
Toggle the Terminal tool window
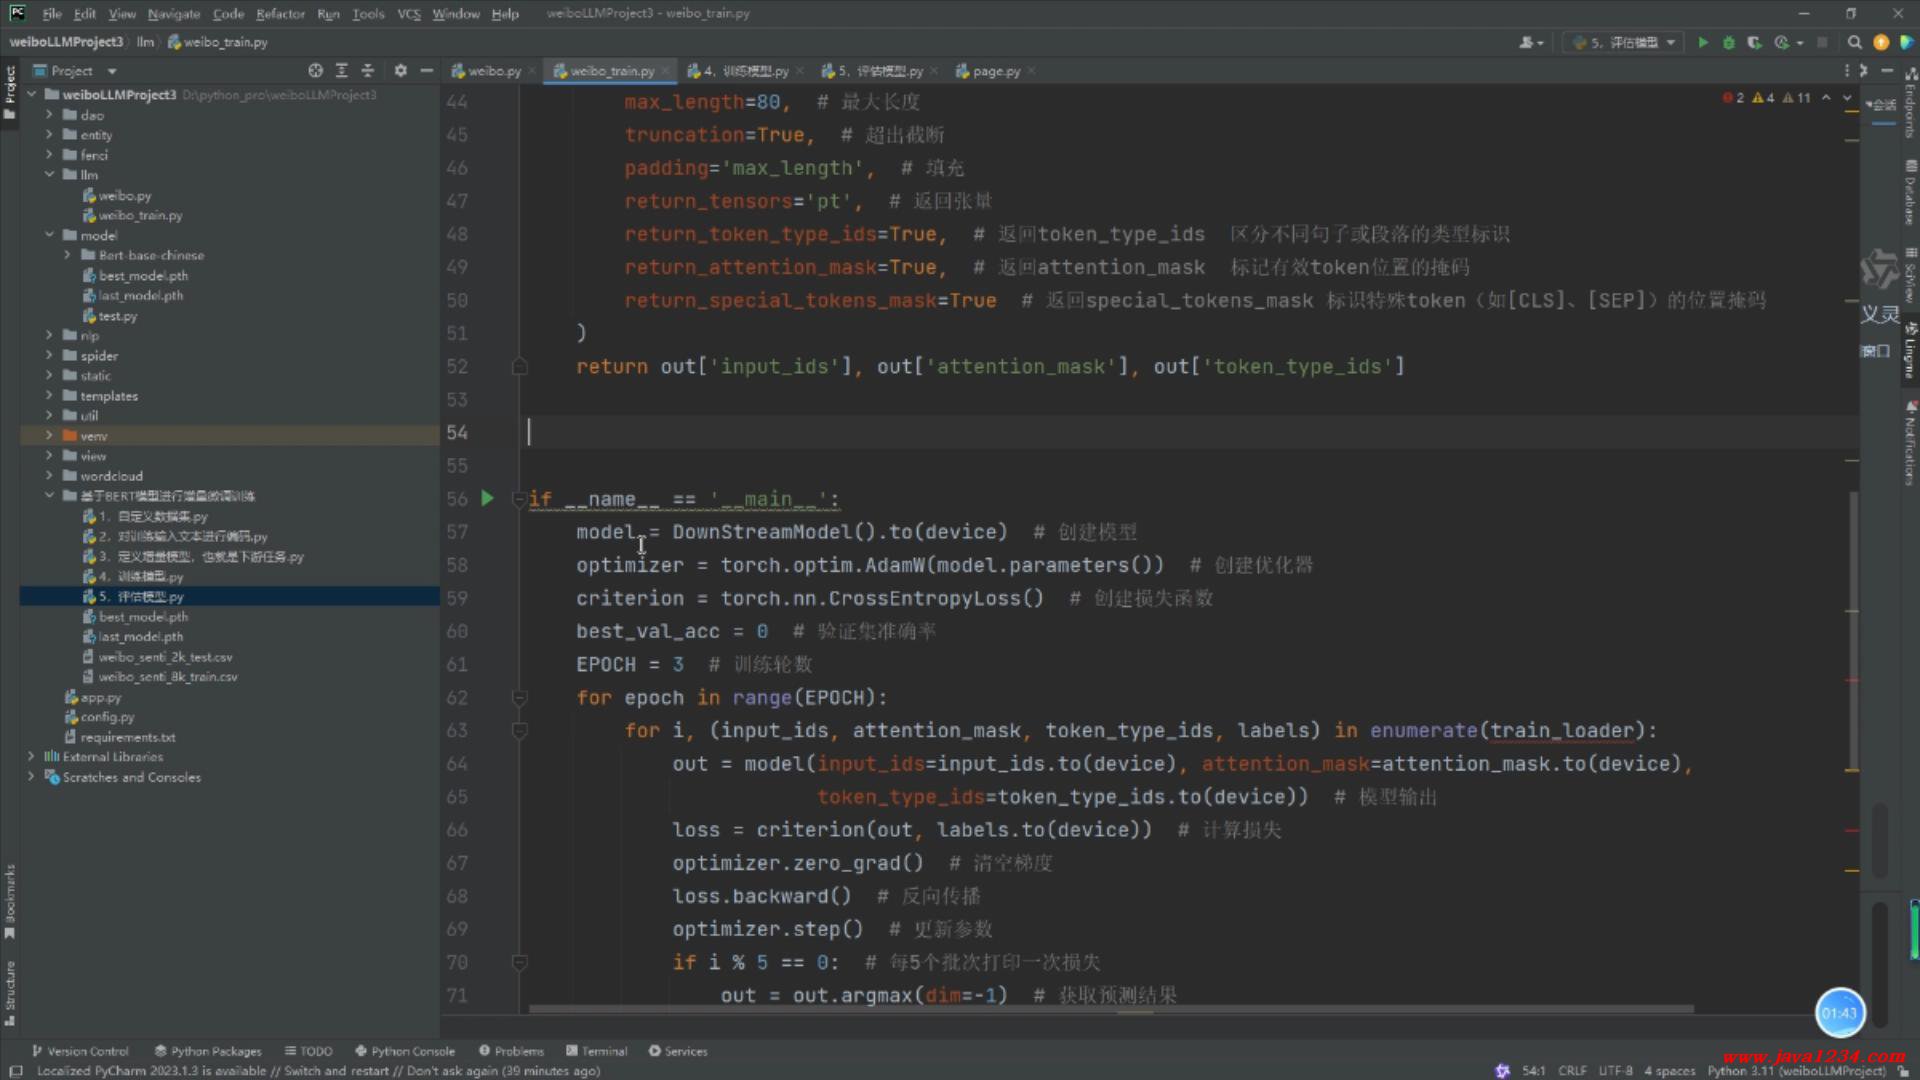tap(596, 1051)
